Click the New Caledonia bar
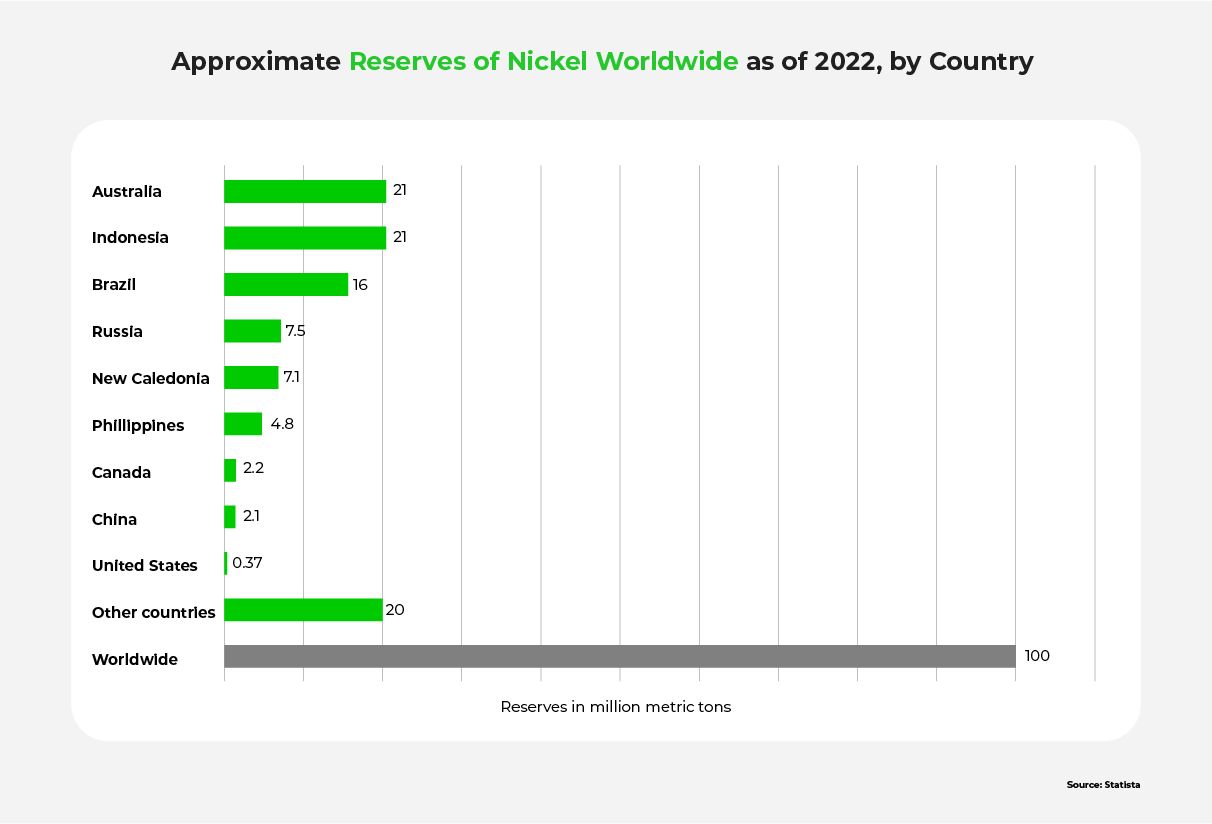1212x824 pixels. pos(251,378)
